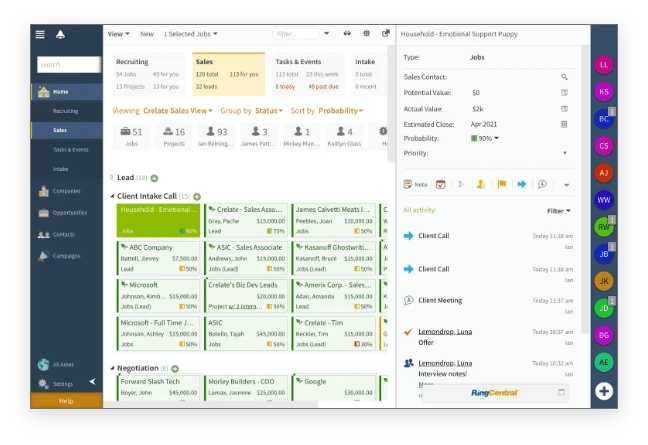The image size is (648, 445).
Task: Click the play triangle icon in activity bar
Action: [x=461, y=184]
